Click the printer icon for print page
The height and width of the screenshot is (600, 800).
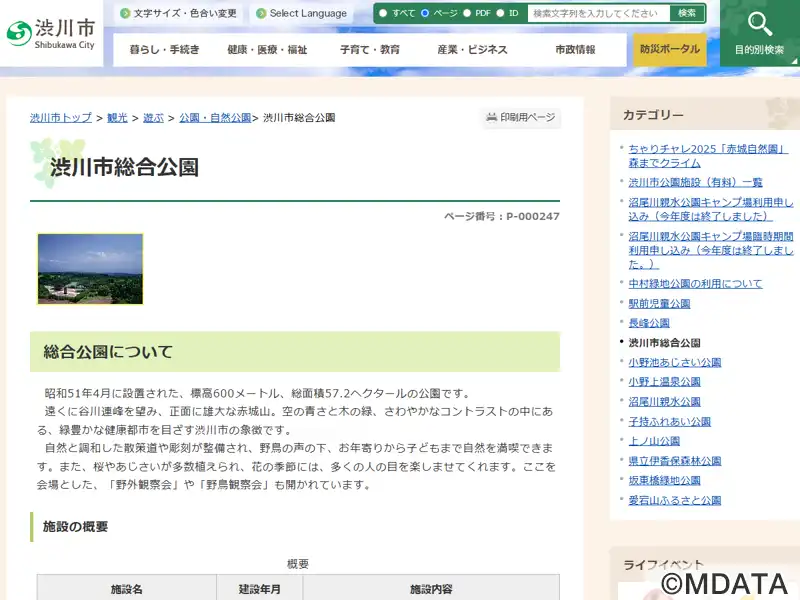coord(491,118)
